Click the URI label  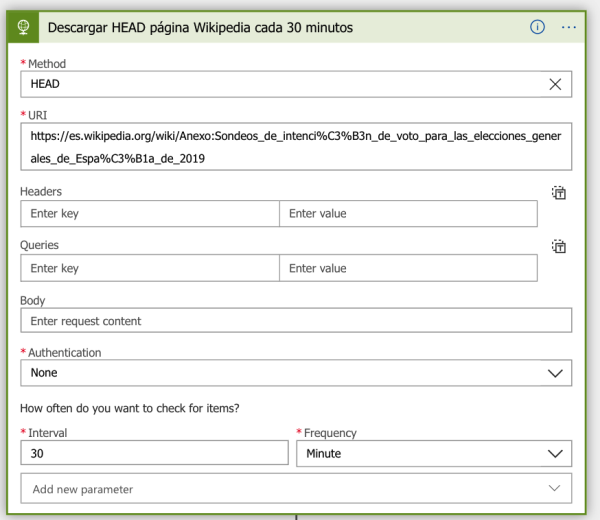[38, 115]
